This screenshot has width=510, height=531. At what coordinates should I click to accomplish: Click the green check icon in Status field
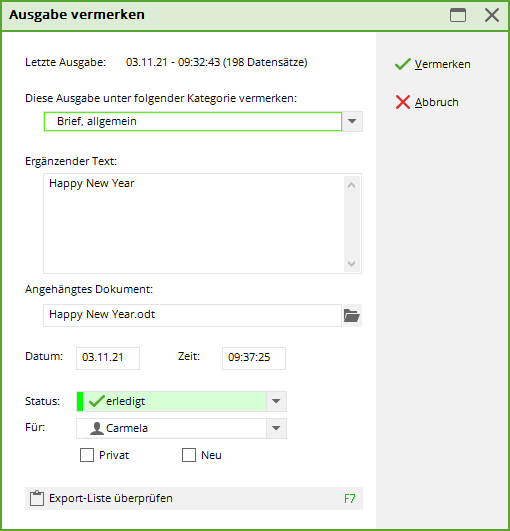[x=96, y=401]
